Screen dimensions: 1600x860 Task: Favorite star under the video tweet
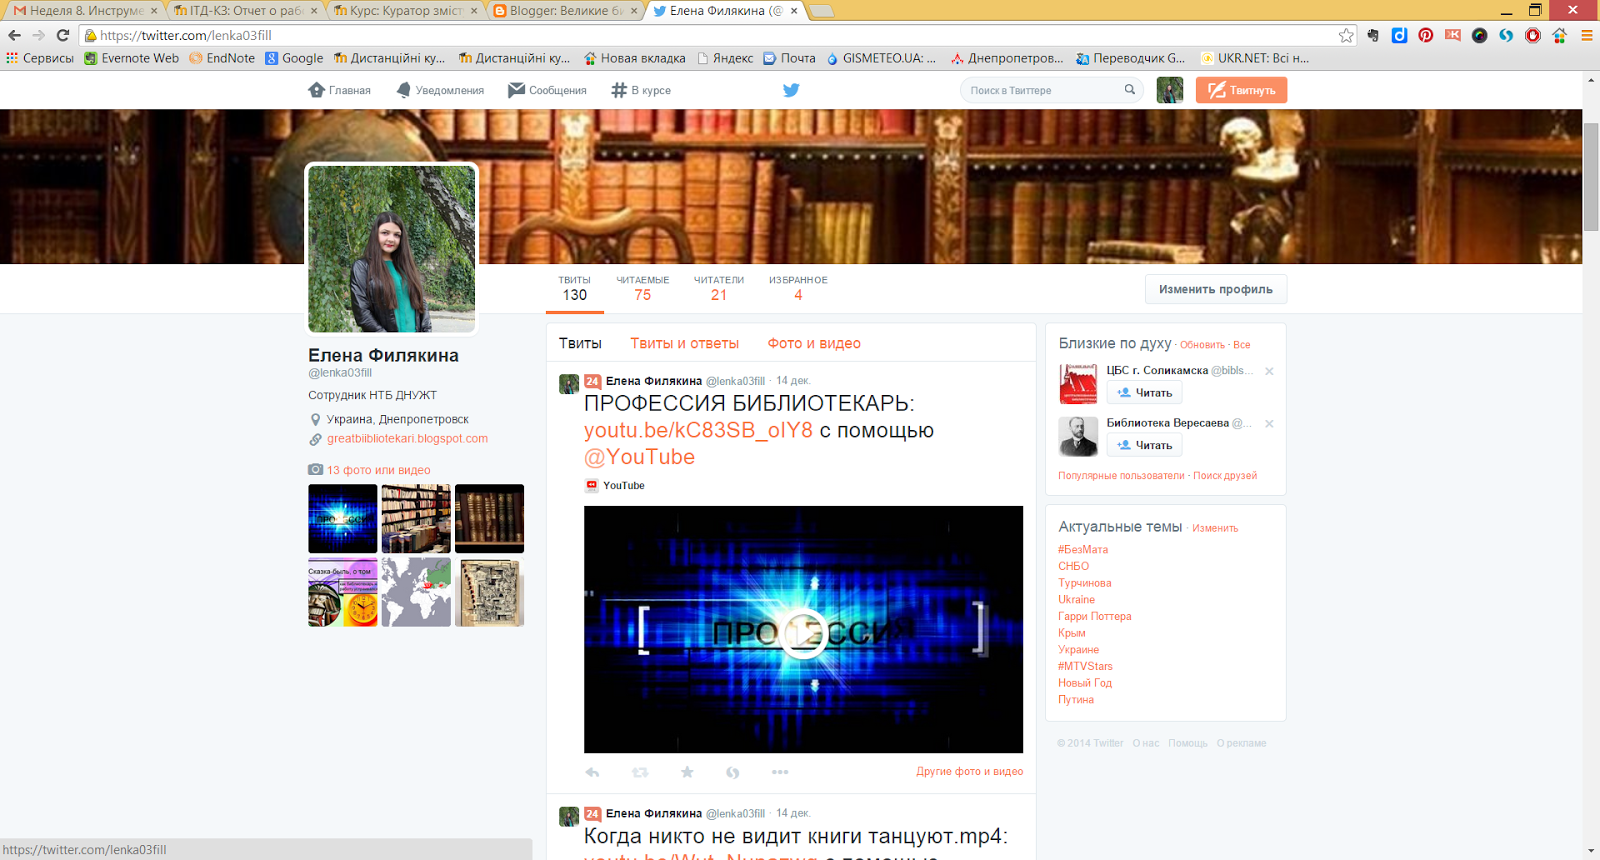687,772
